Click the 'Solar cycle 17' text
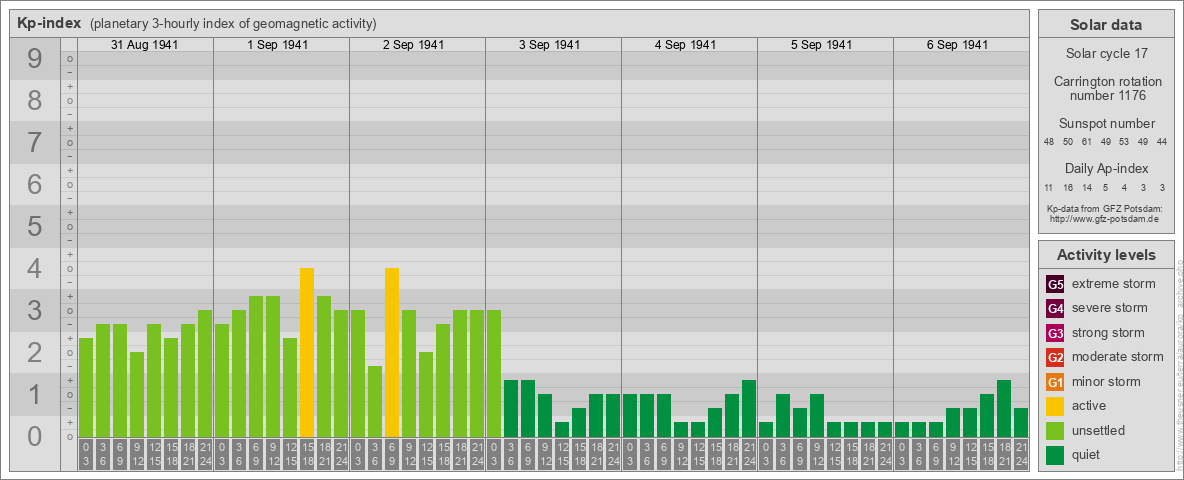This screenshot has width=1184, height=480. tap(1105, 54)
